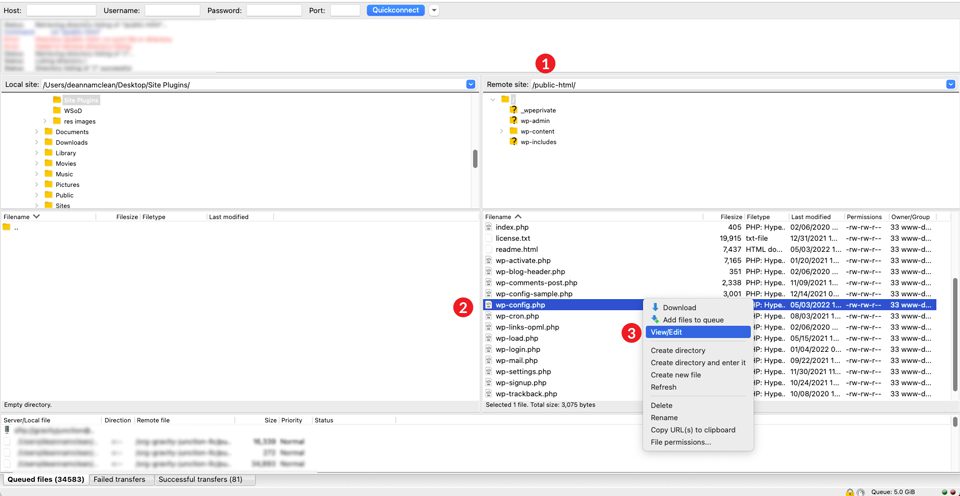Click the wp-login.php file icon
Viewport: 960px width, 496px height.
[489, 349]
